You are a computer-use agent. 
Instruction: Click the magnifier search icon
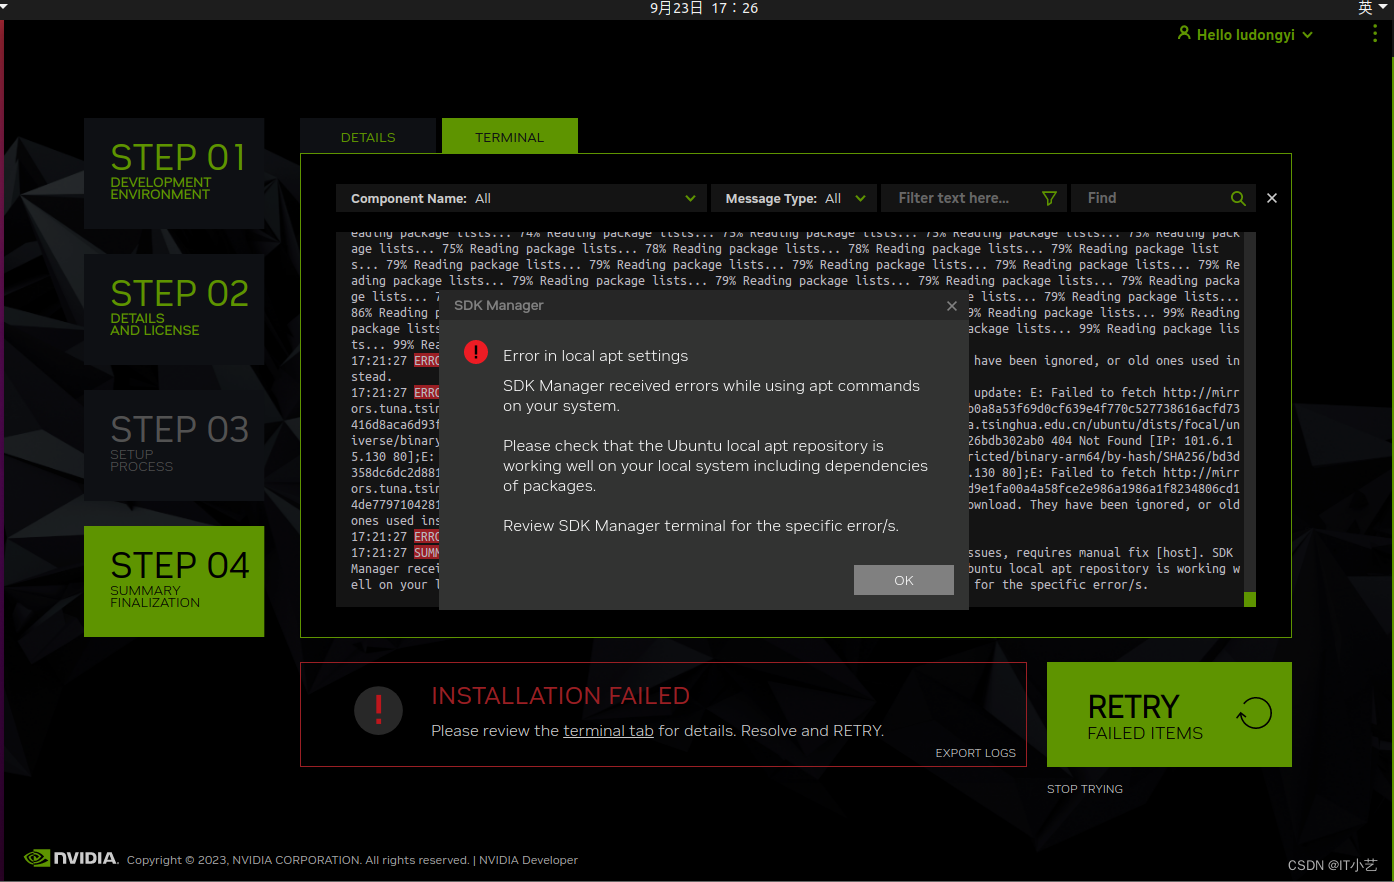coord(1238,198)
